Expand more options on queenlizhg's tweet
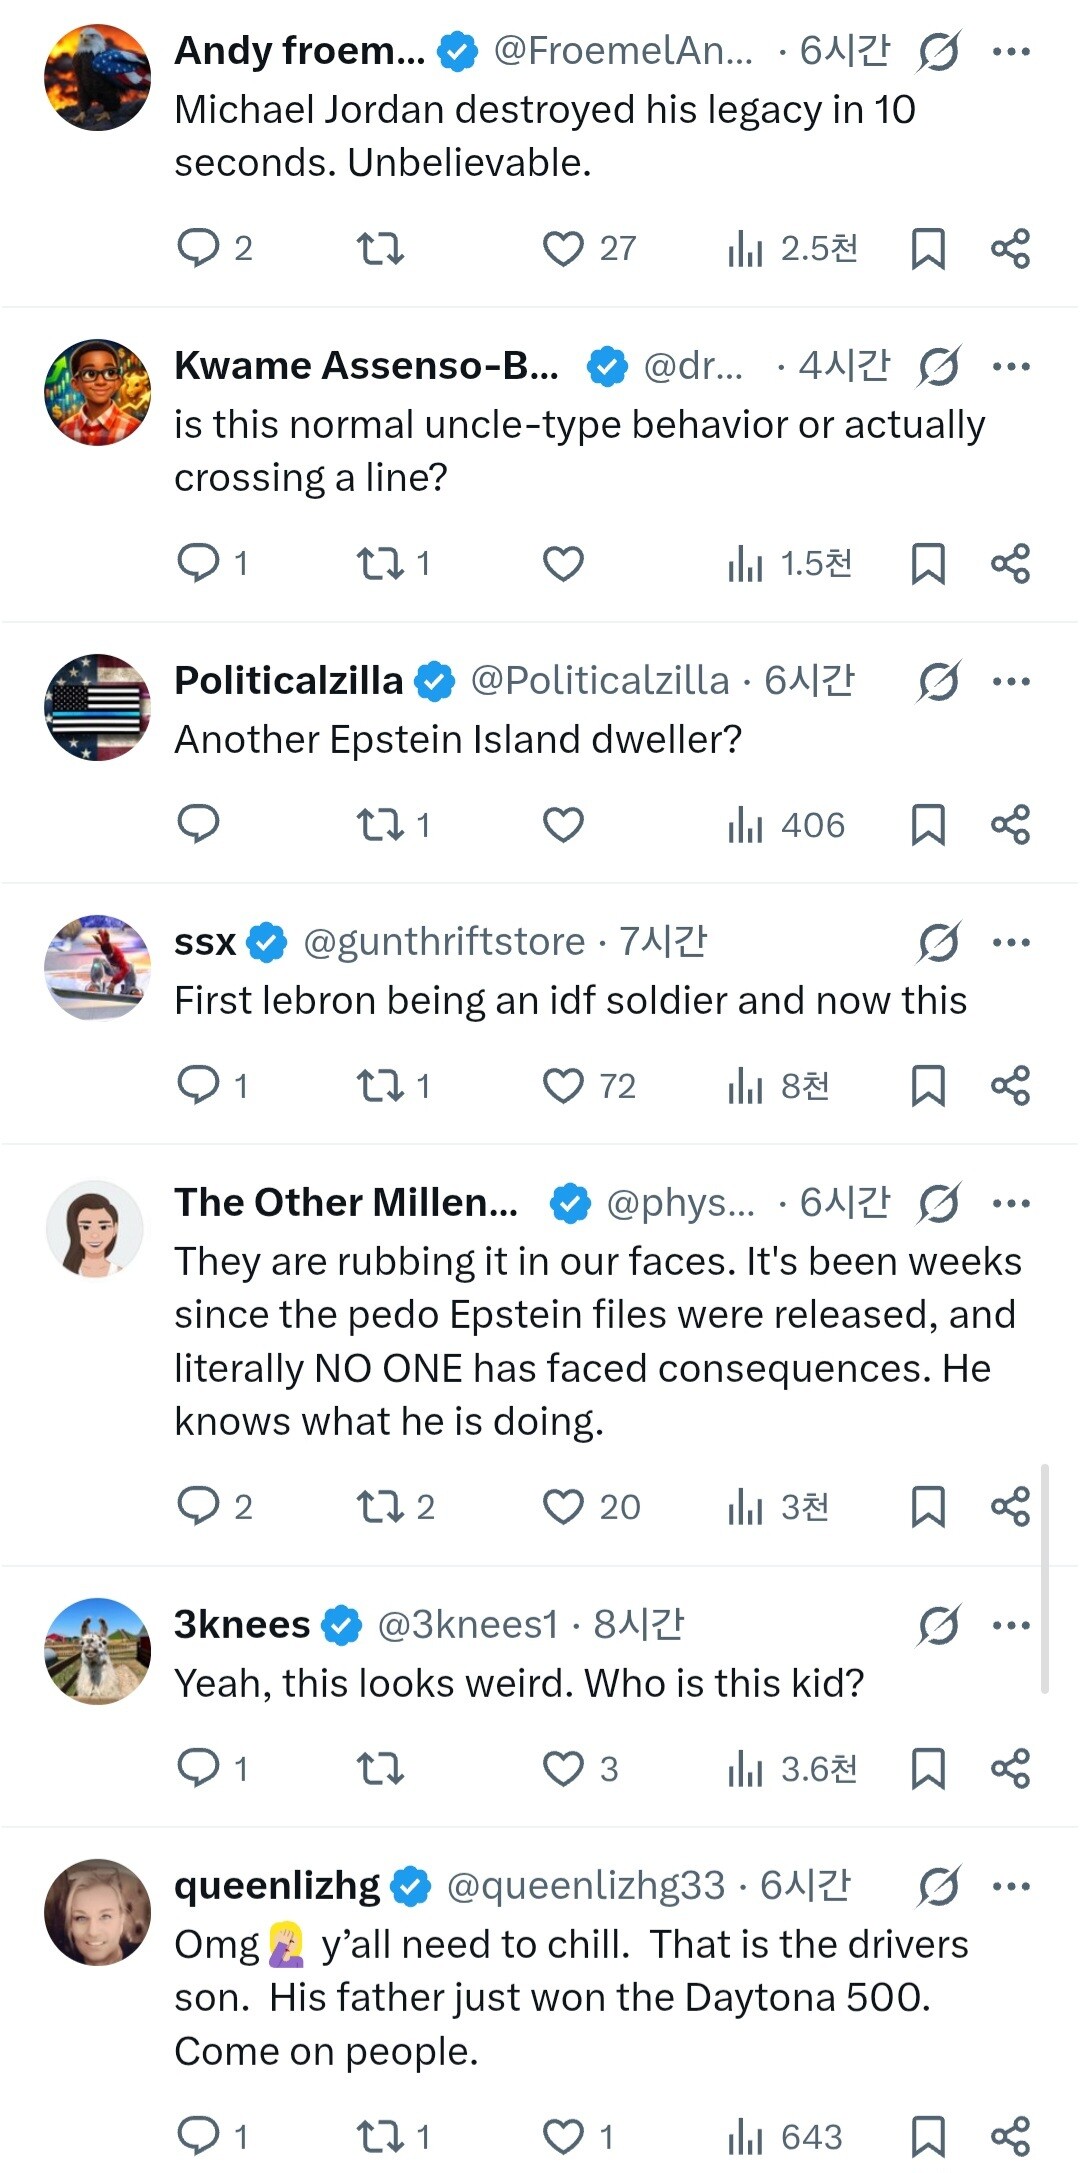The image size is (1080, 2173). [1011, 1887]
